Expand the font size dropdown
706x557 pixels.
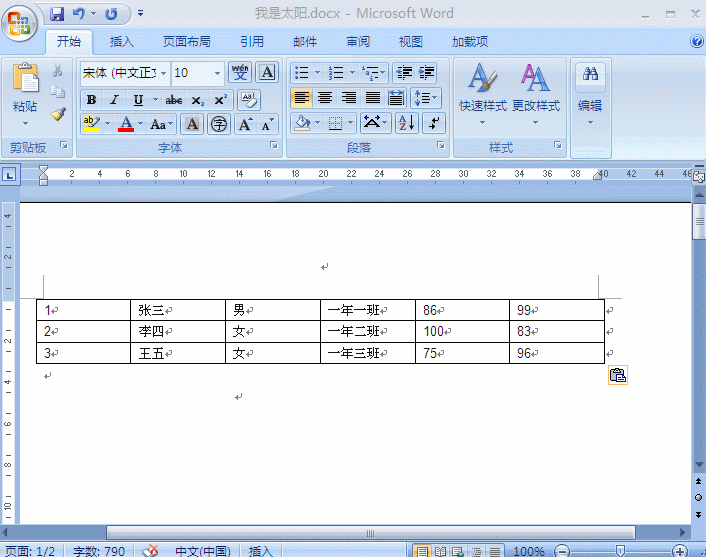[x=217, y=73]
